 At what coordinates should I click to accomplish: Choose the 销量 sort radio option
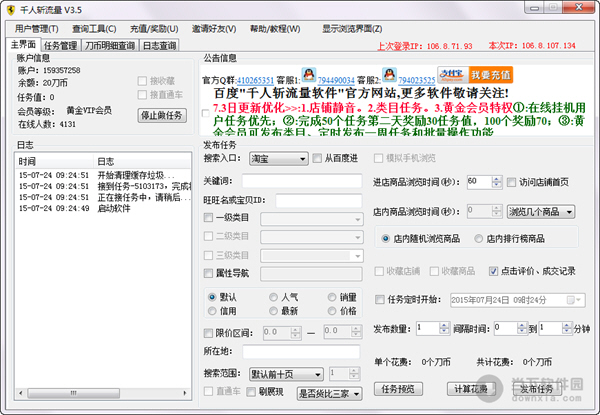pyautogui.click(x=332, y=297)
